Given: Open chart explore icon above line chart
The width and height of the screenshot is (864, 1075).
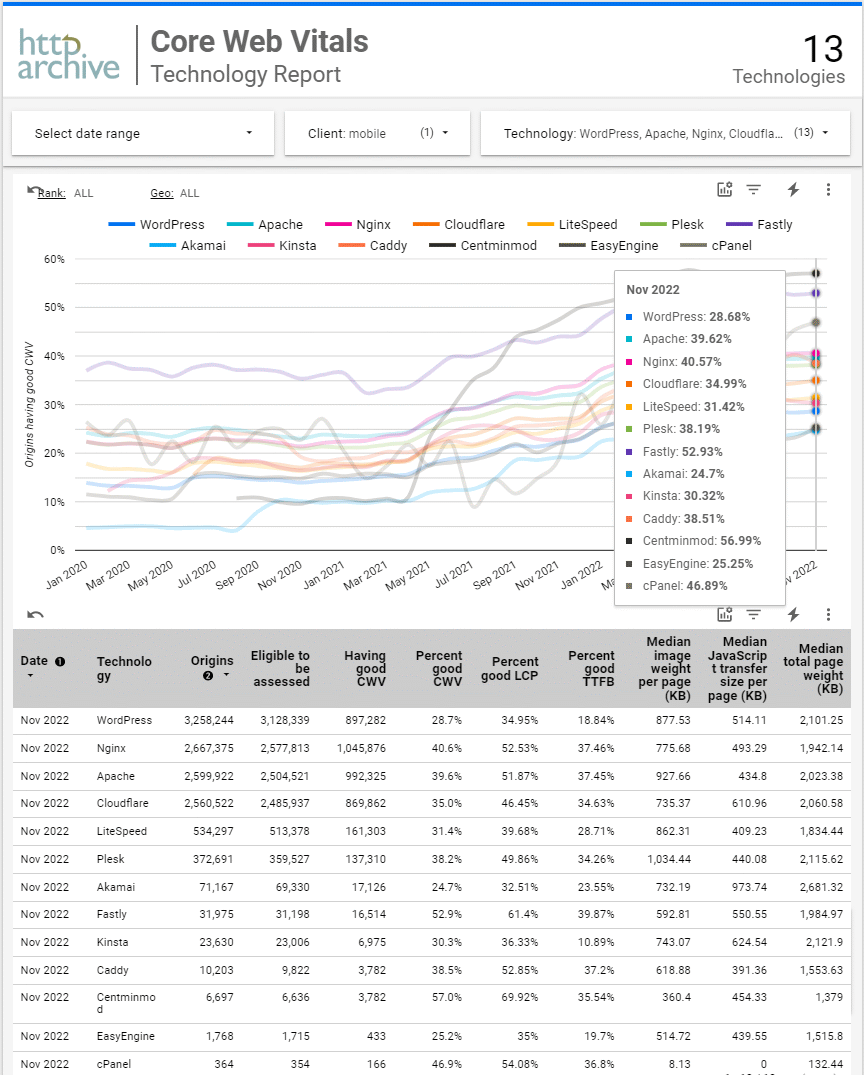Looking at the screenshot, I should tap(725, 189).
